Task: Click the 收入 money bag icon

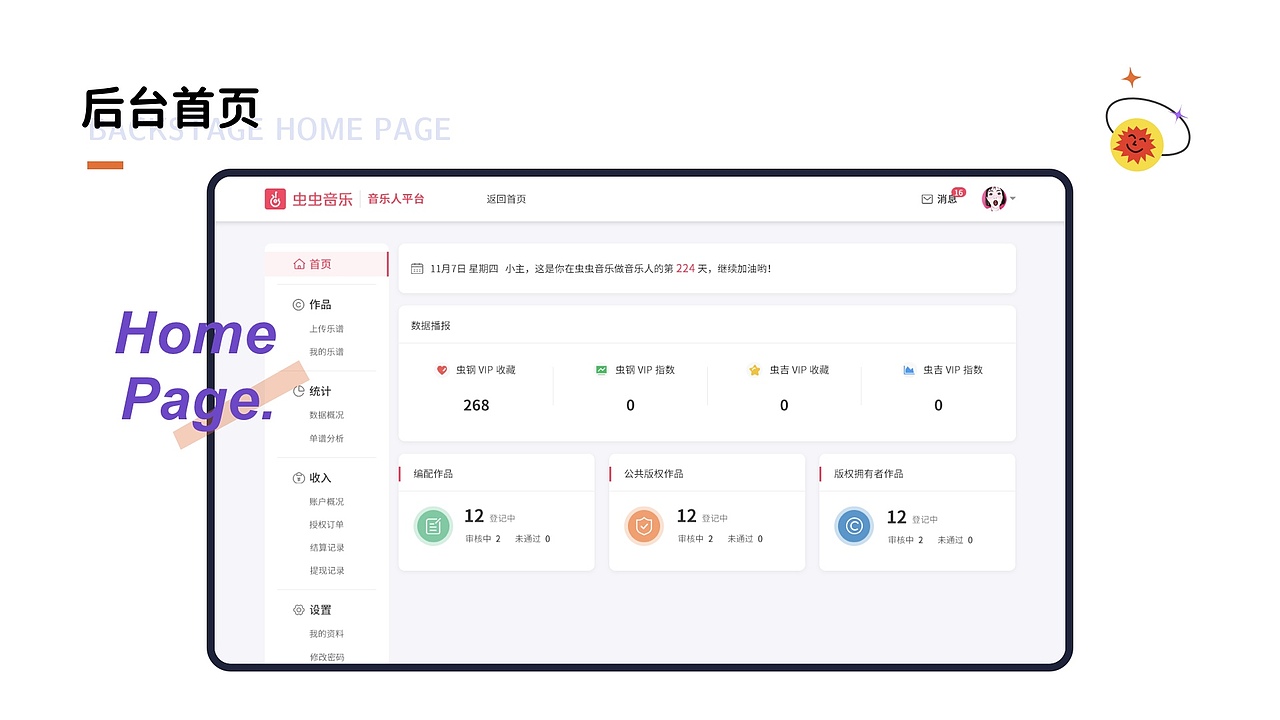Action: (298, 478)
